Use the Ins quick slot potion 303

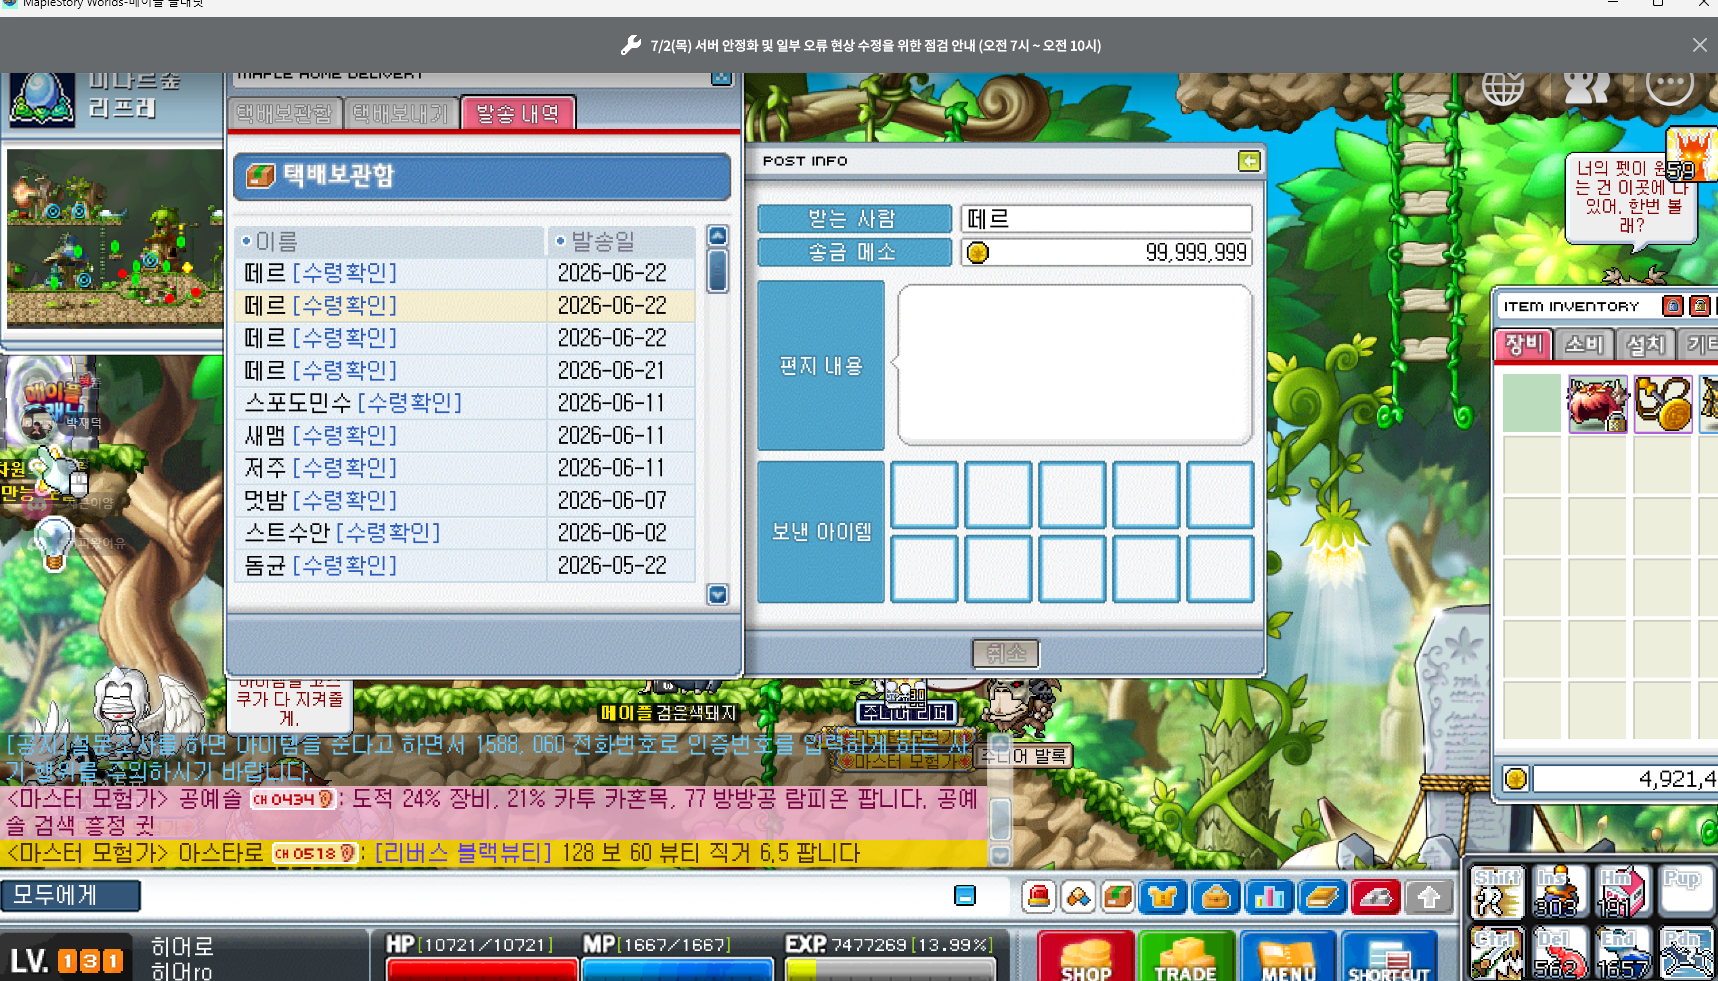(1560, 892)
